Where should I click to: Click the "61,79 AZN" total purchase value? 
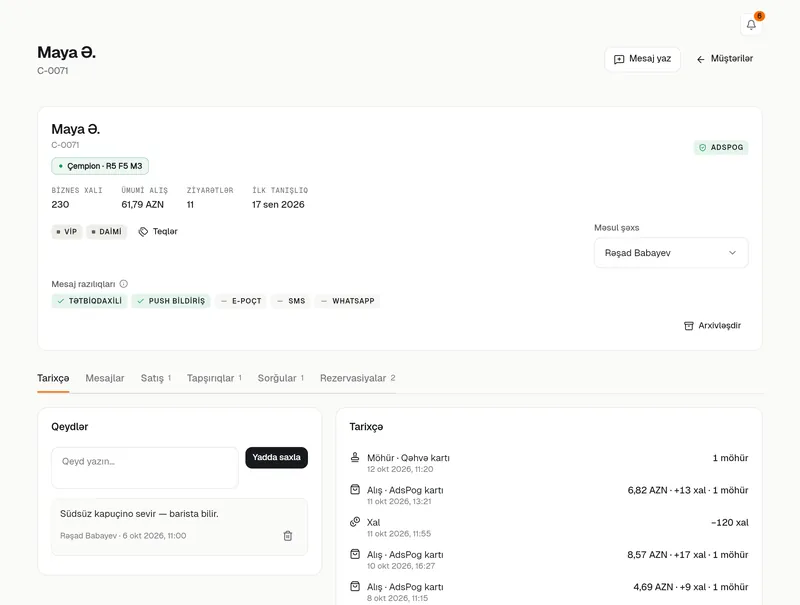(x=142, y=205)
